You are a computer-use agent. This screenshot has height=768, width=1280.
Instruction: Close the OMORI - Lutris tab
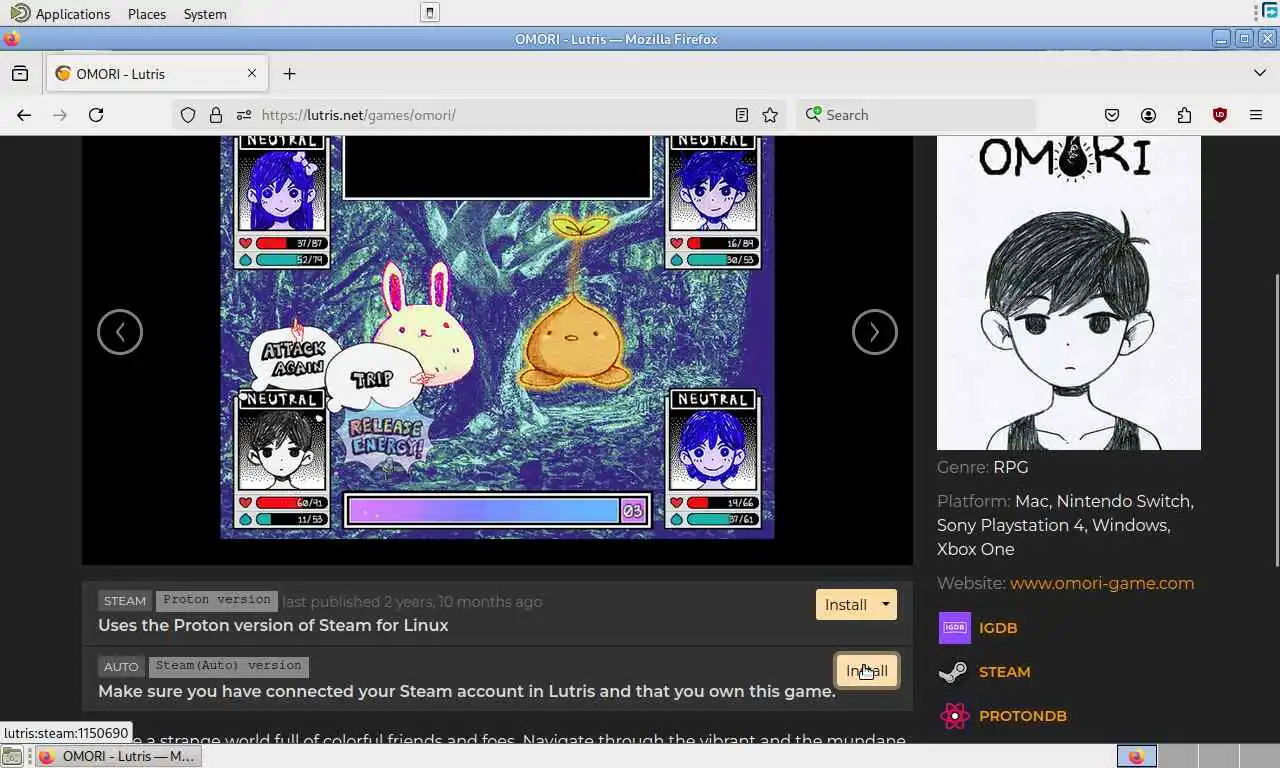[x=252, y=73]
